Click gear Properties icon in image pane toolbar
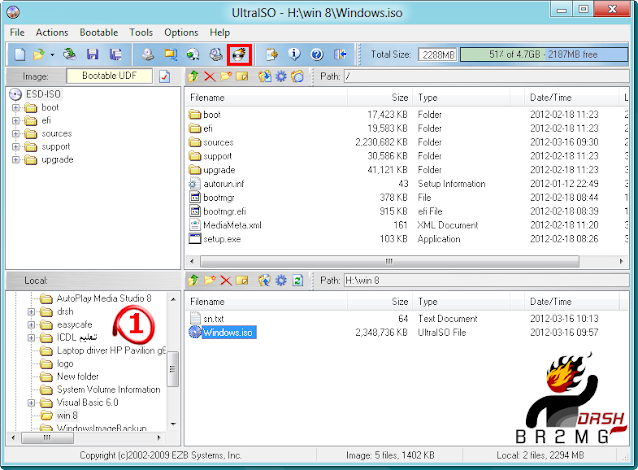Screen dimensions: 638x470 tap(281, 76)
